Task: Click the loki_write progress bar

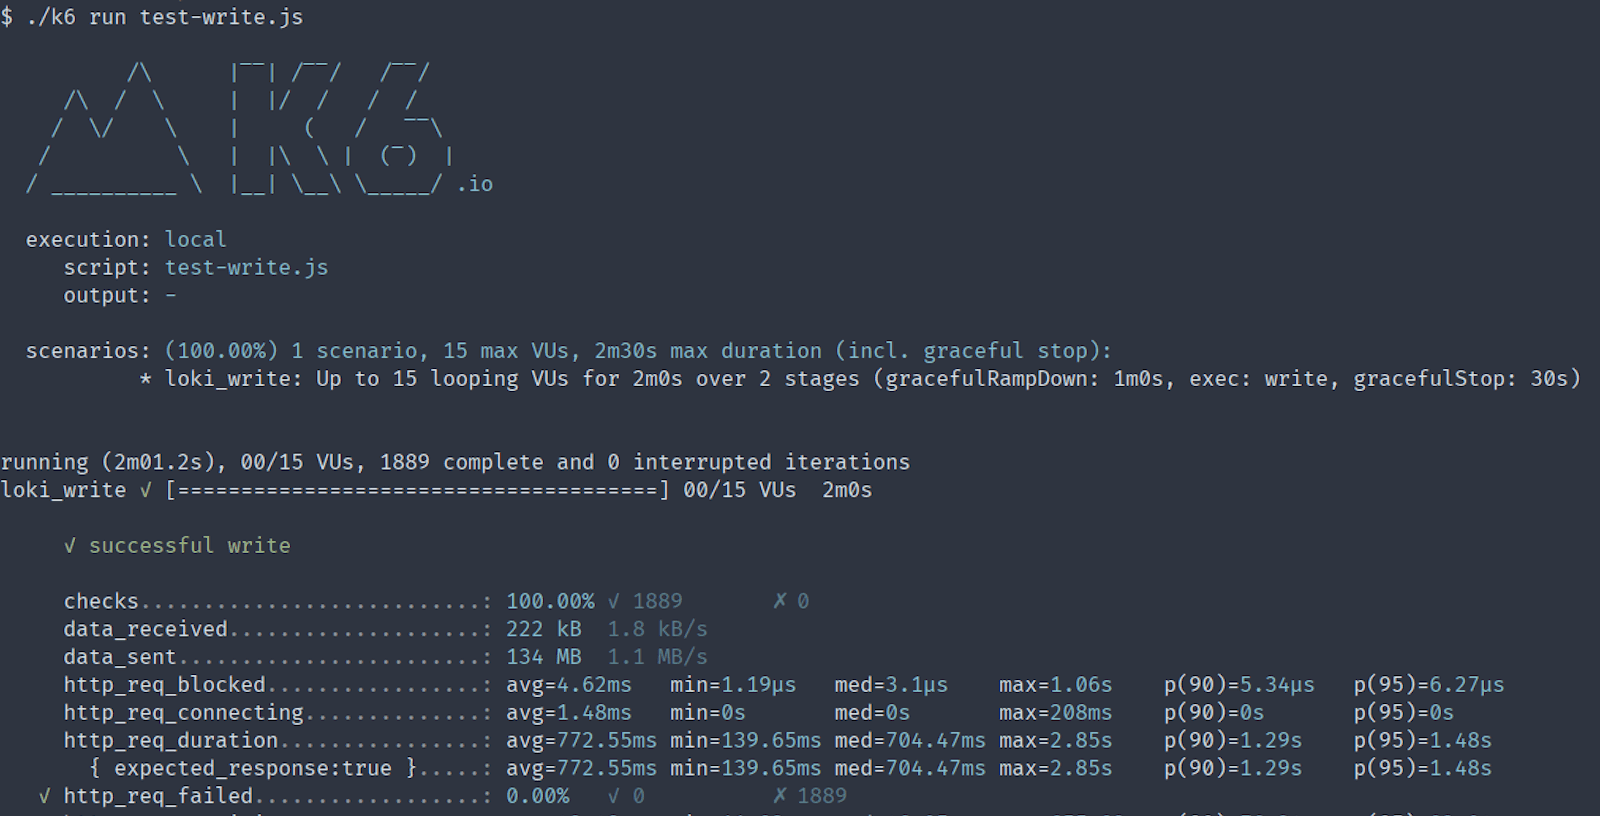Action: [417, 490]
